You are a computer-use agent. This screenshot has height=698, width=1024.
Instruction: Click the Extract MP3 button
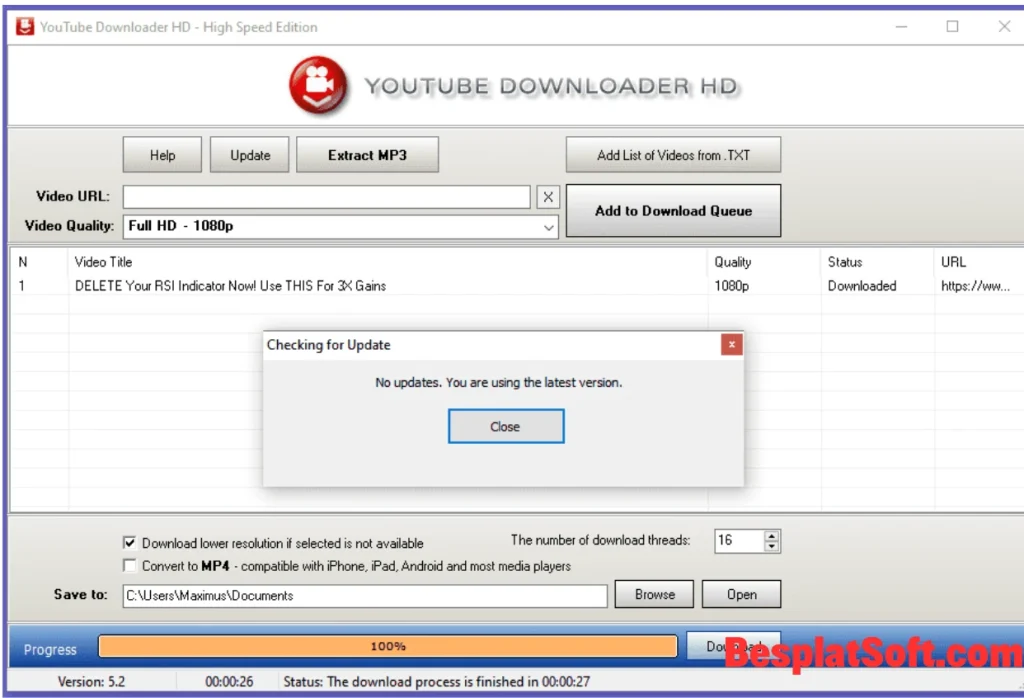367,154
